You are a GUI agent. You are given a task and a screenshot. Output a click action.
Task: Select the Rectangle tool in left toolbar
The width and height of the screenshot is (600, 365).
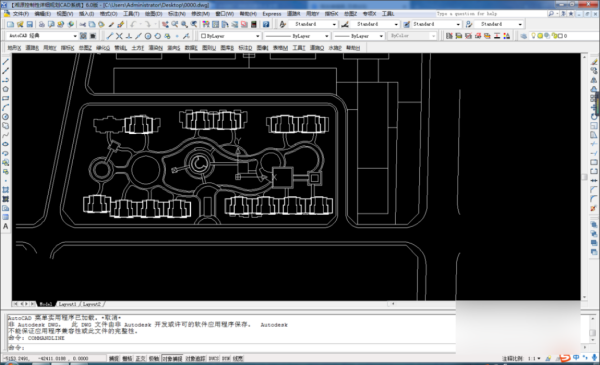pyautogui.click(x=5, y=98)
